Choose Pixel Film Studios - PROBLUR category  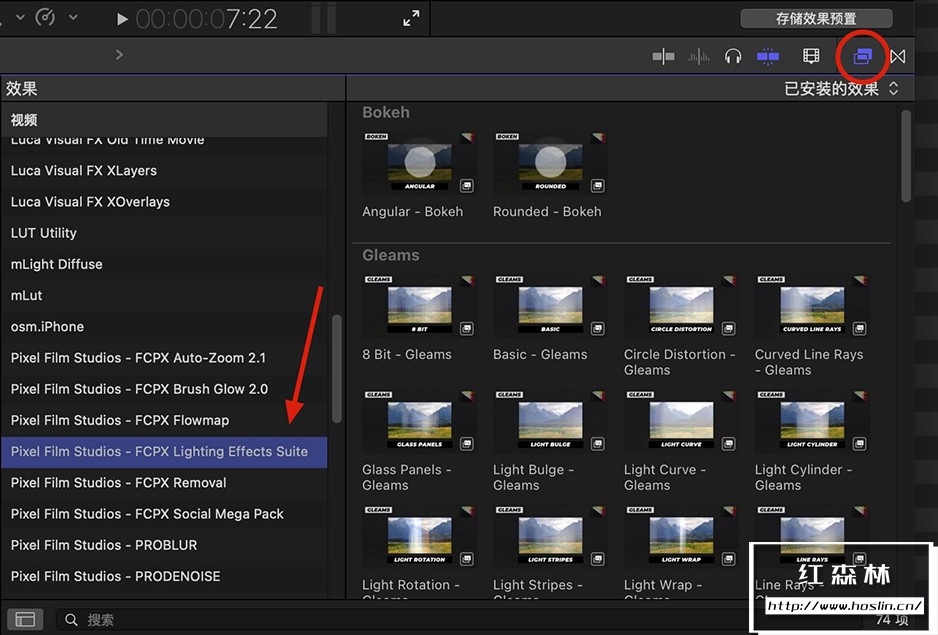(x=104, y=545)
